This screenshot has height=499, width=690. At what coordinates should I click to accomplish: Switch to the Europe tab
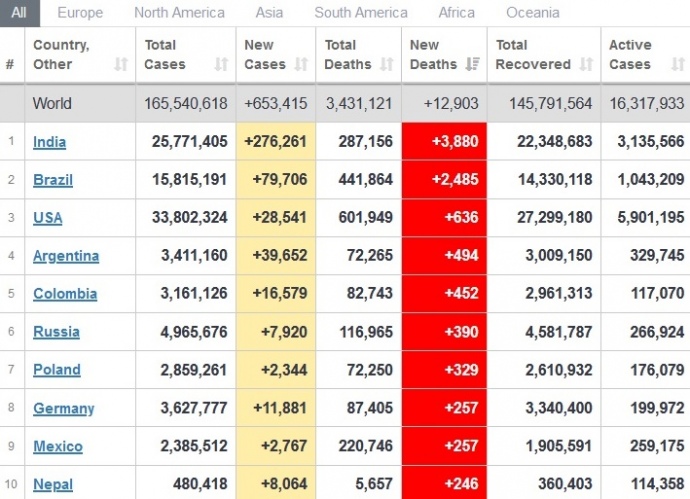click(80, 13)
